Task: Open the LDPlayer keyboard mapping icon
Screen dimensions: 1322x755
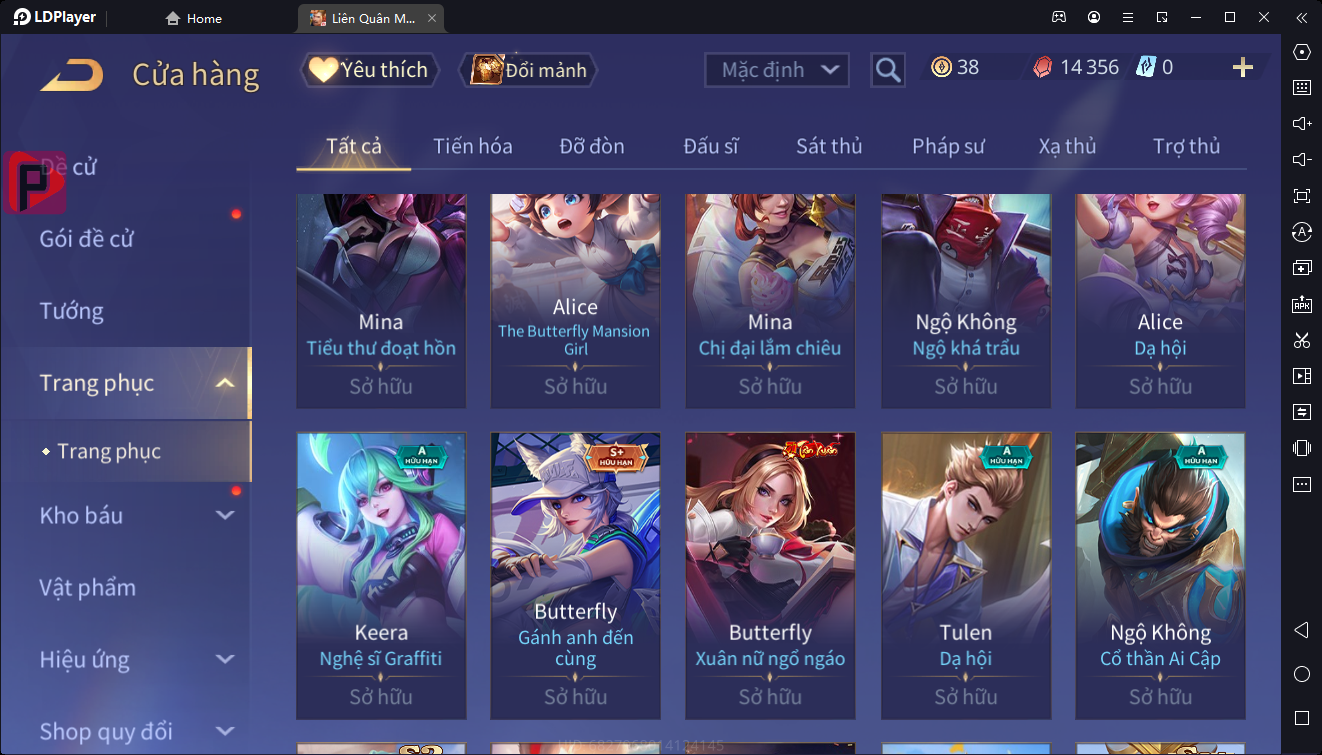Action: (x=1301, y=88)
